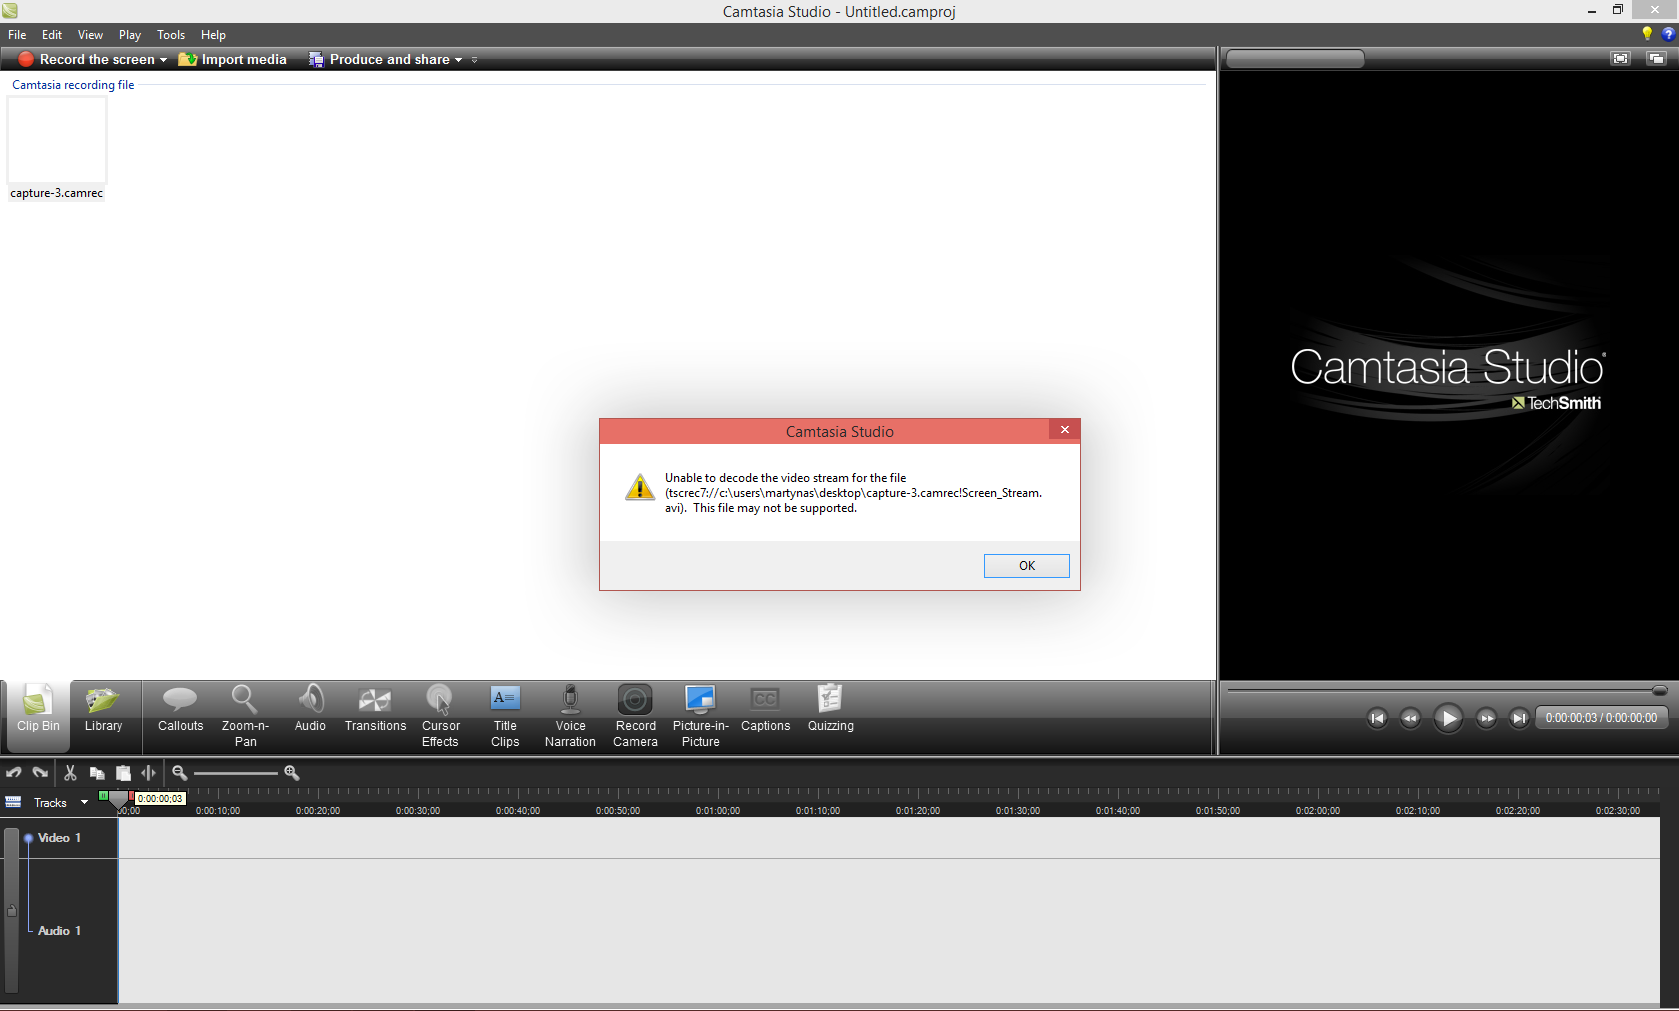Select the Zoom-n-Pan tool
The width and height of the screenshot is (1679, 1011).
click(x=245, y=716)
